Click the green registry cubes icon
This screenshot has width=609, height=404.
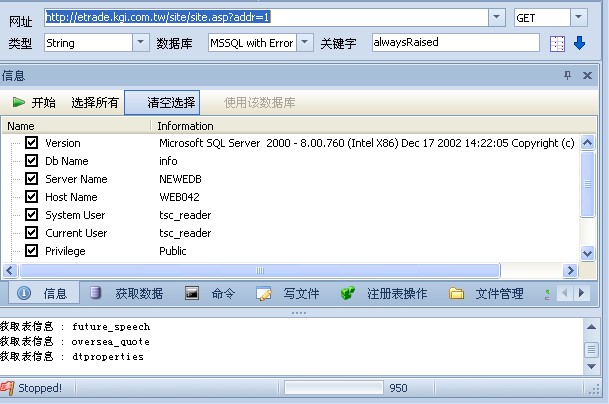click(x=348, y=293)
